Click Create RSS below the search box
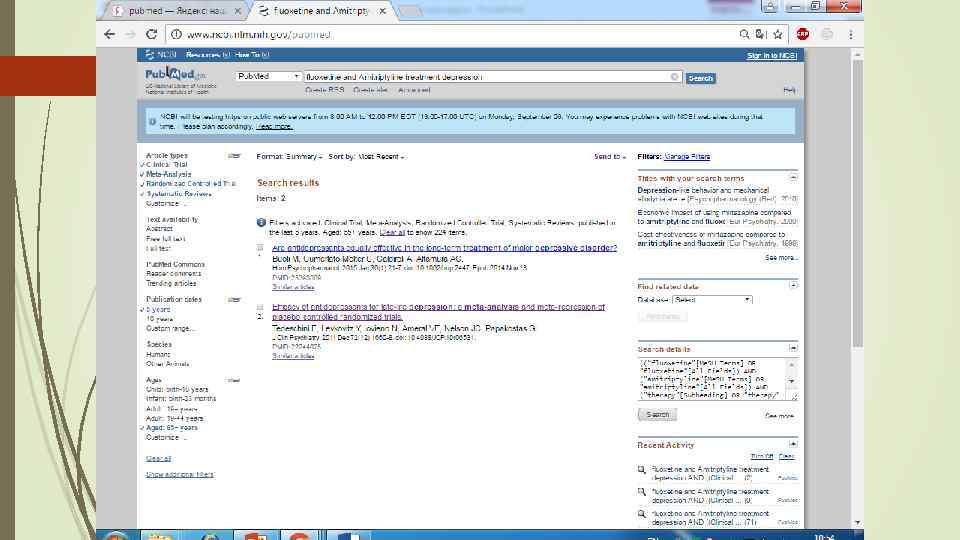 pos(324,90)
